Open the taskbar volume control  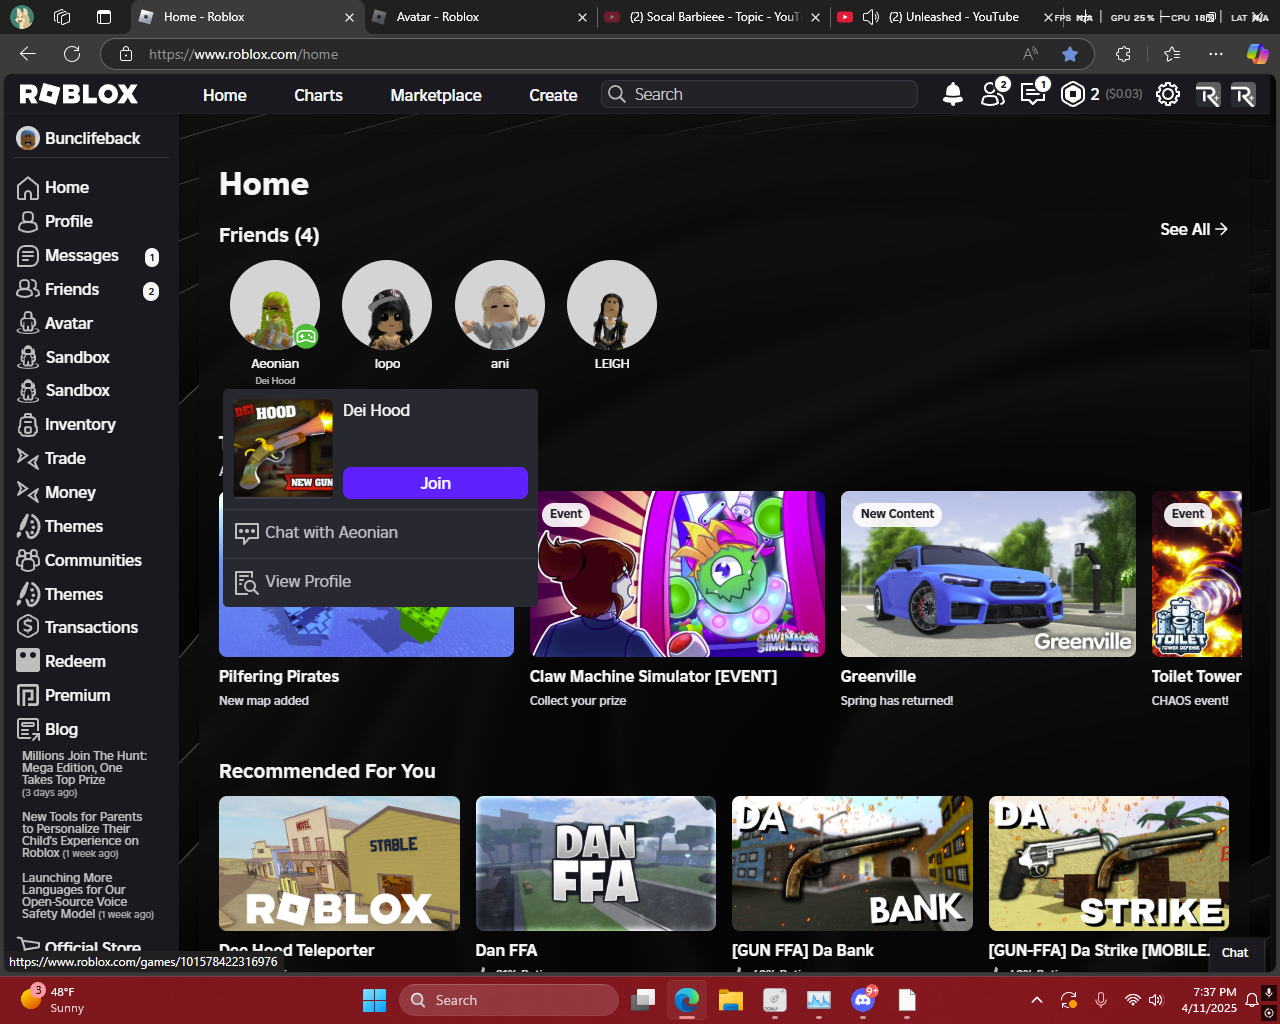[x=1156, y=1000]
